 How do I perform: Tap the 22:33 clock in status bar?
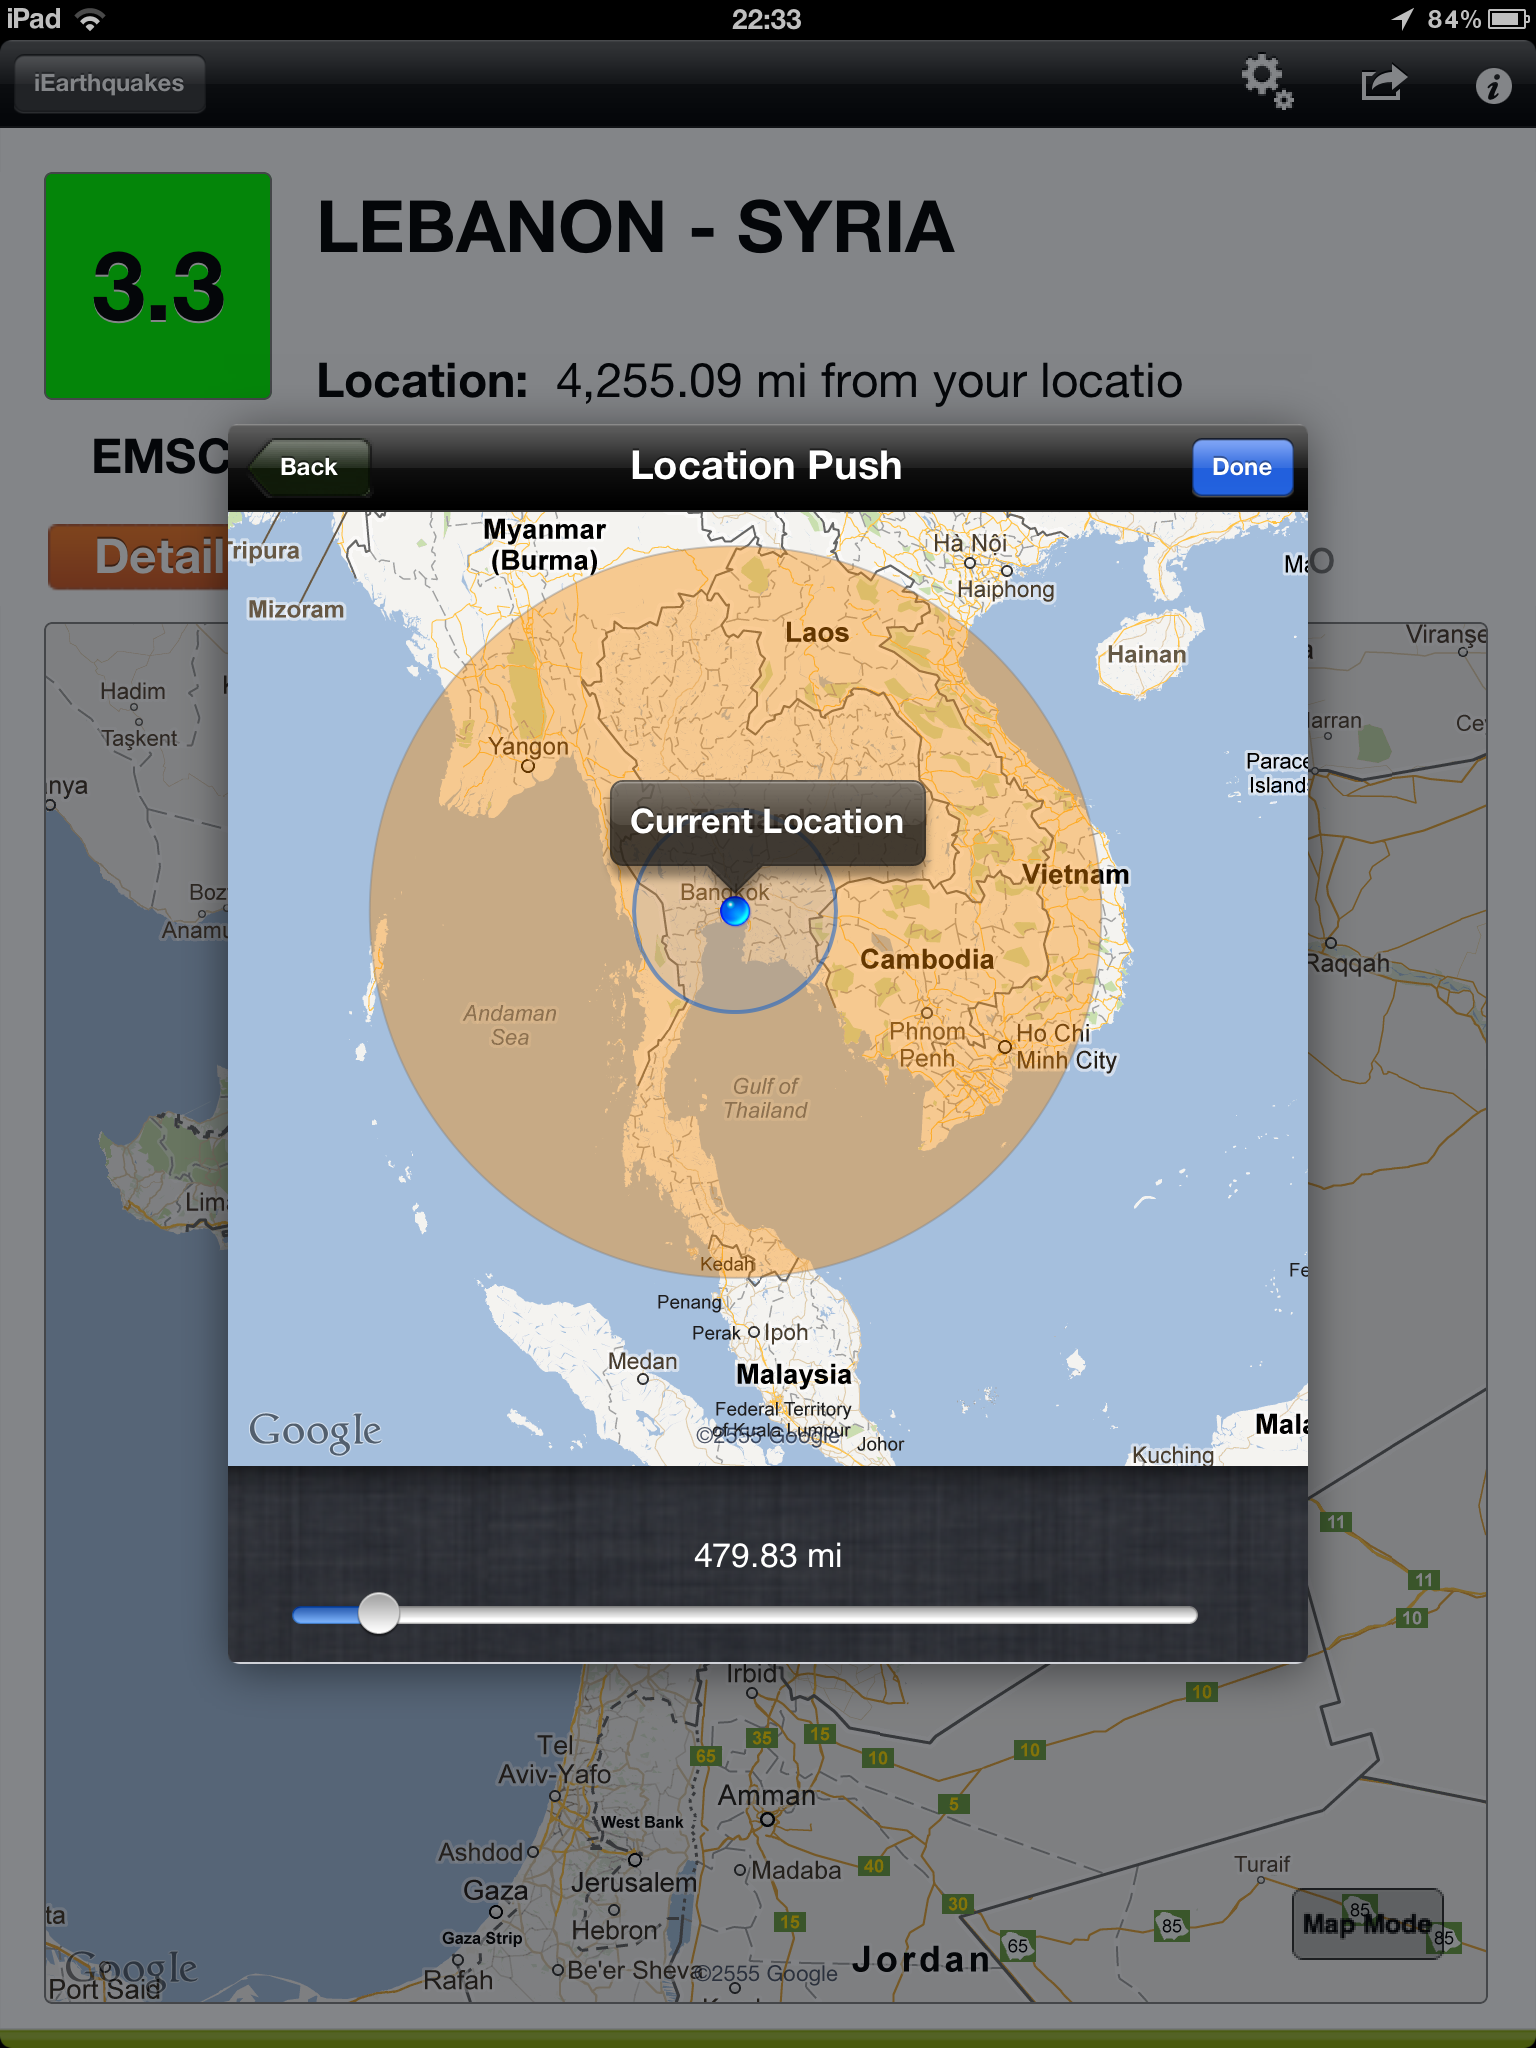767,19
